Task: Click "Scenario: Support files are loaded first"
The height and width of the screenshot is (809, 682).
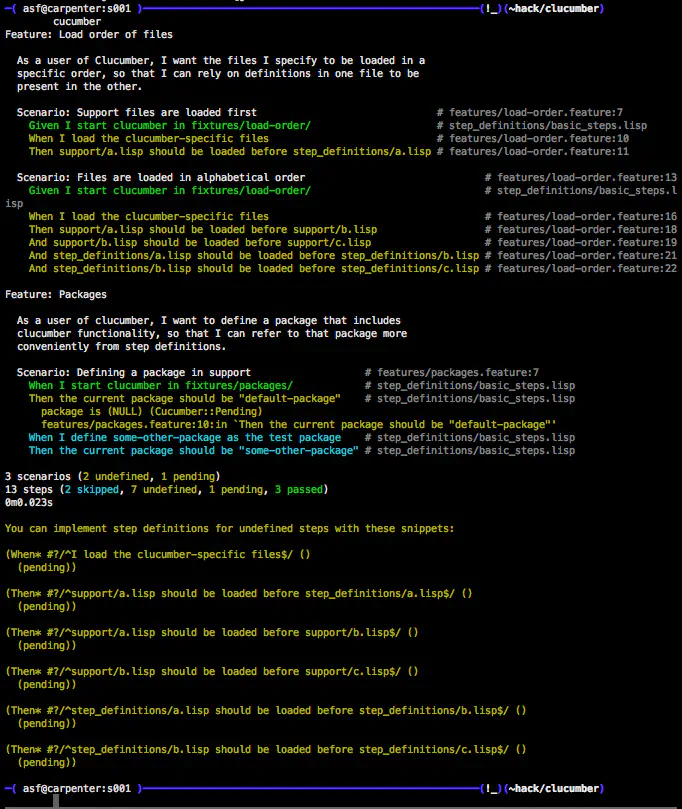Action: coord(136,112)
